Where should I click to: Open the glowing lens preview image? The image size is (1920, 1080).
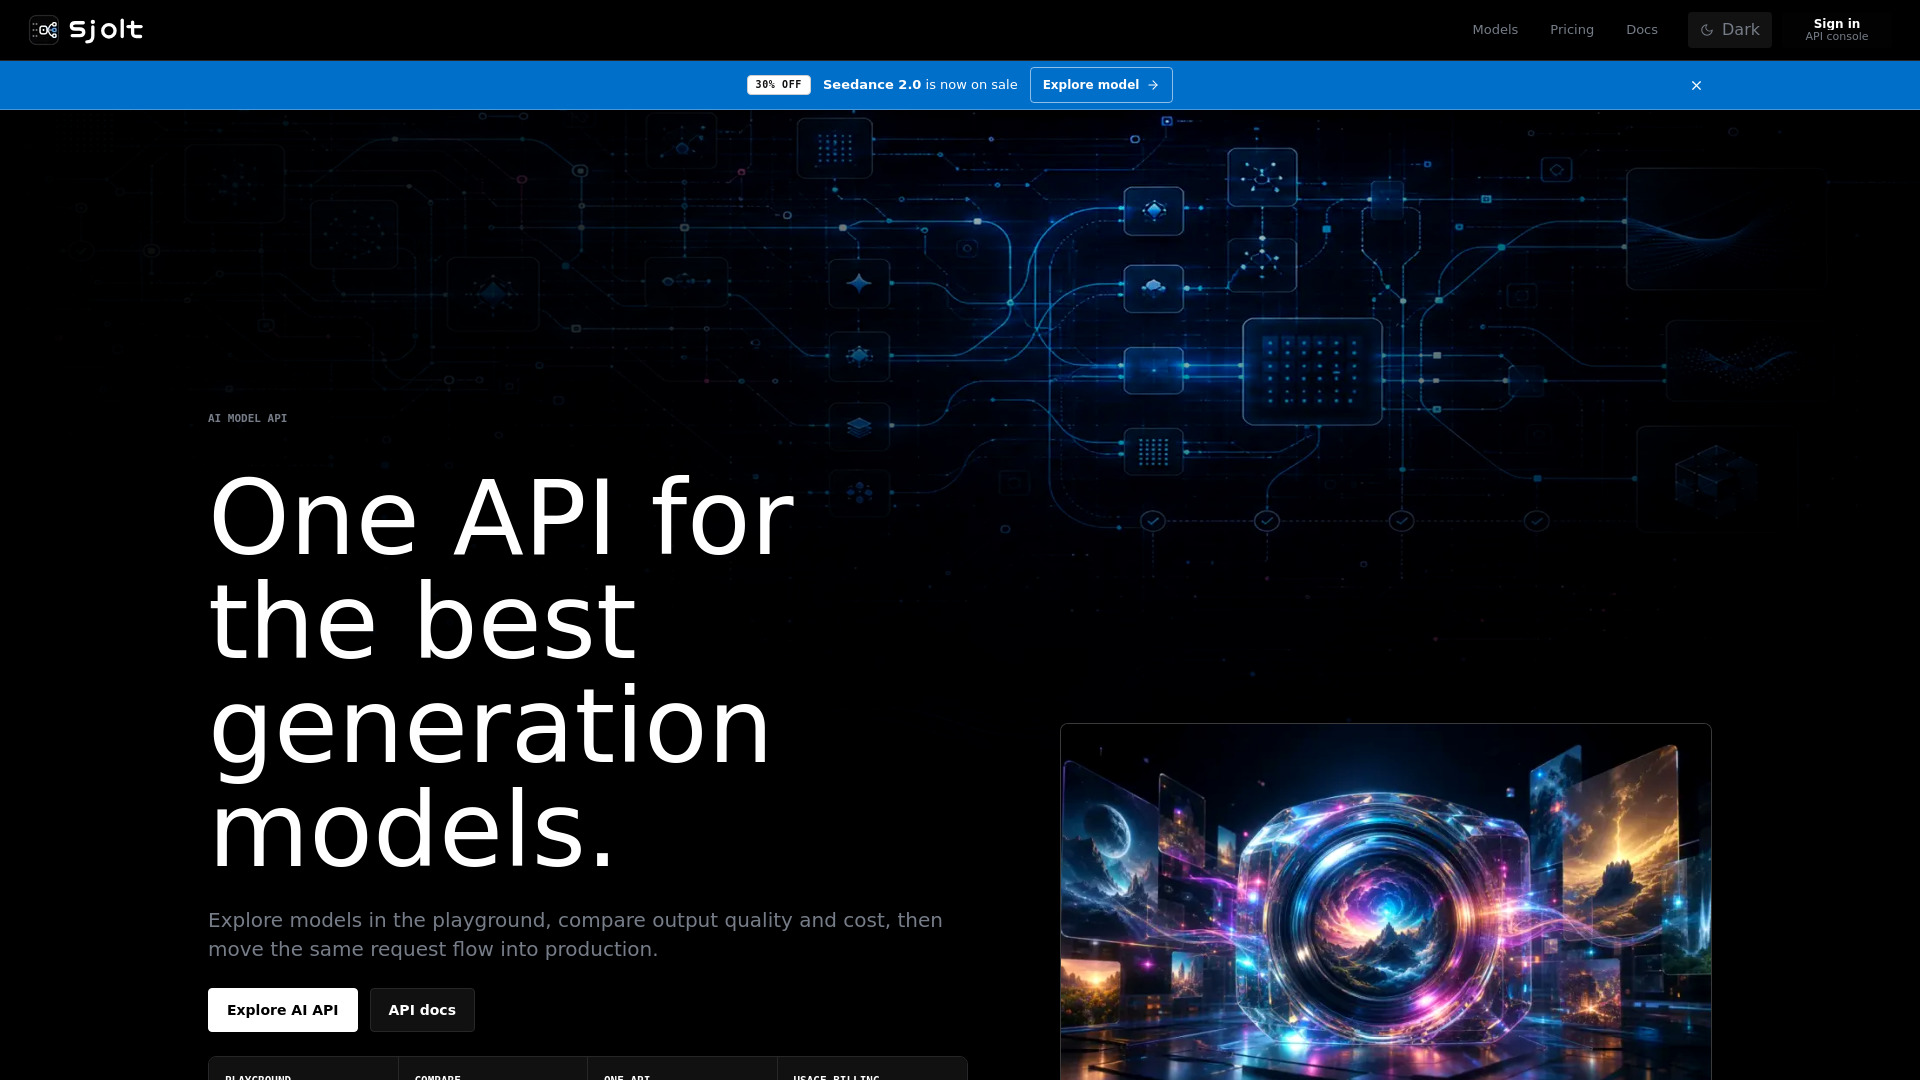(1386, 902)
